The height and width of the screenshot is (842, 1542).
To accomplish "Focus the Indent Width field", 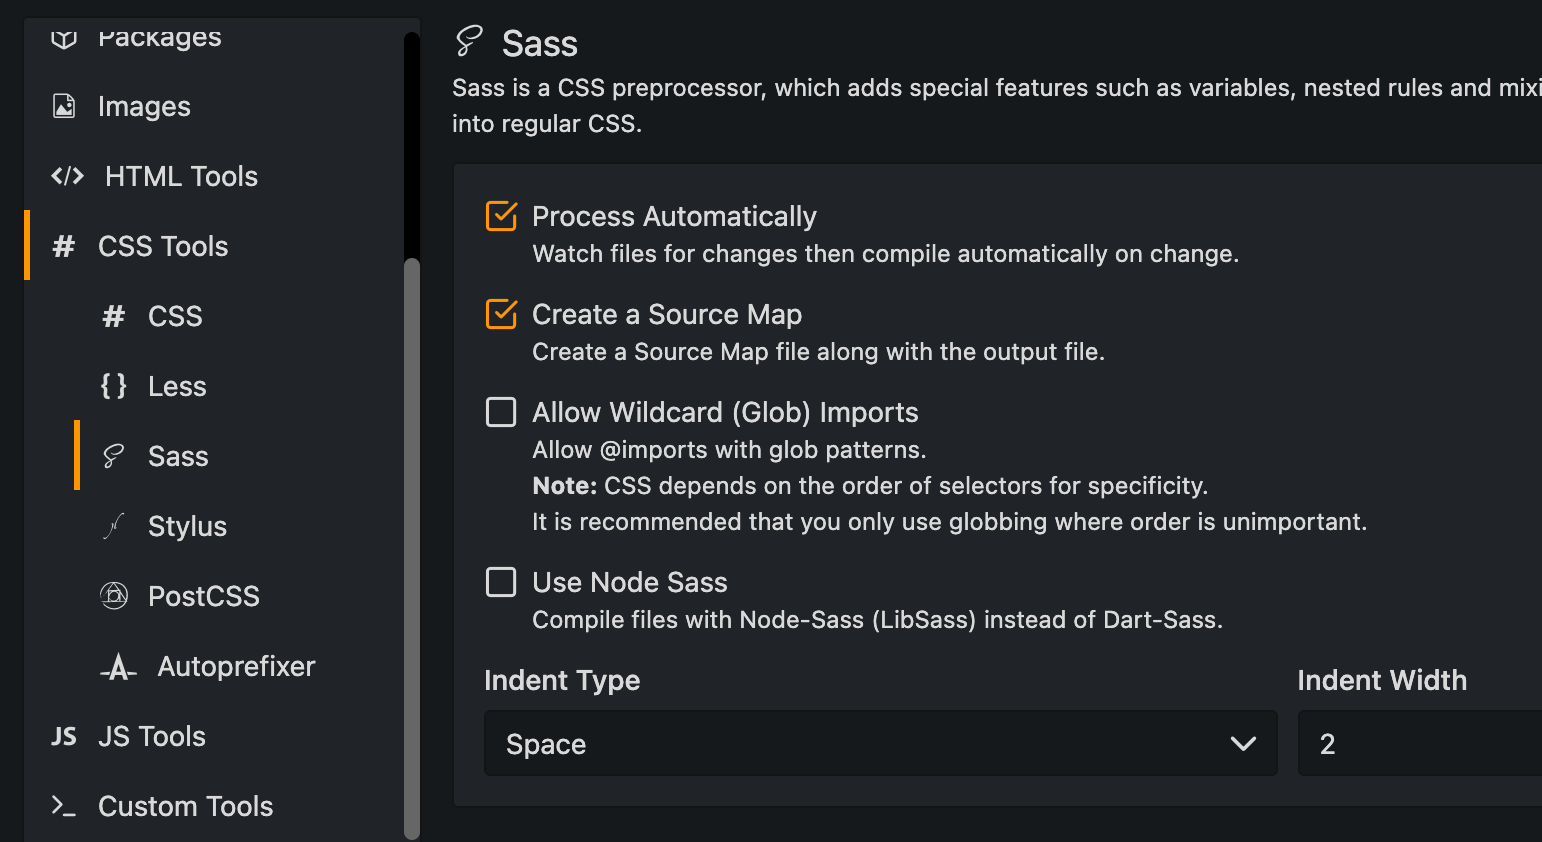I will 1420,743.
